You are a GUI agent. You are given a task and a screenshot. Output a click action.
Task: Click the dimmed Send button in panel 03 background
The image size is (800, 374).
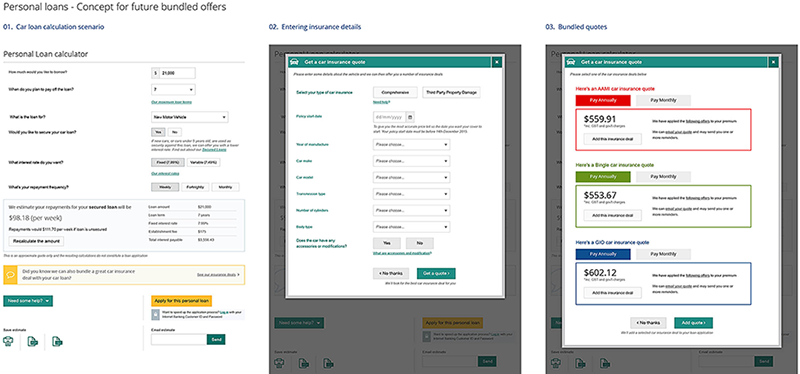coord(764,362)
